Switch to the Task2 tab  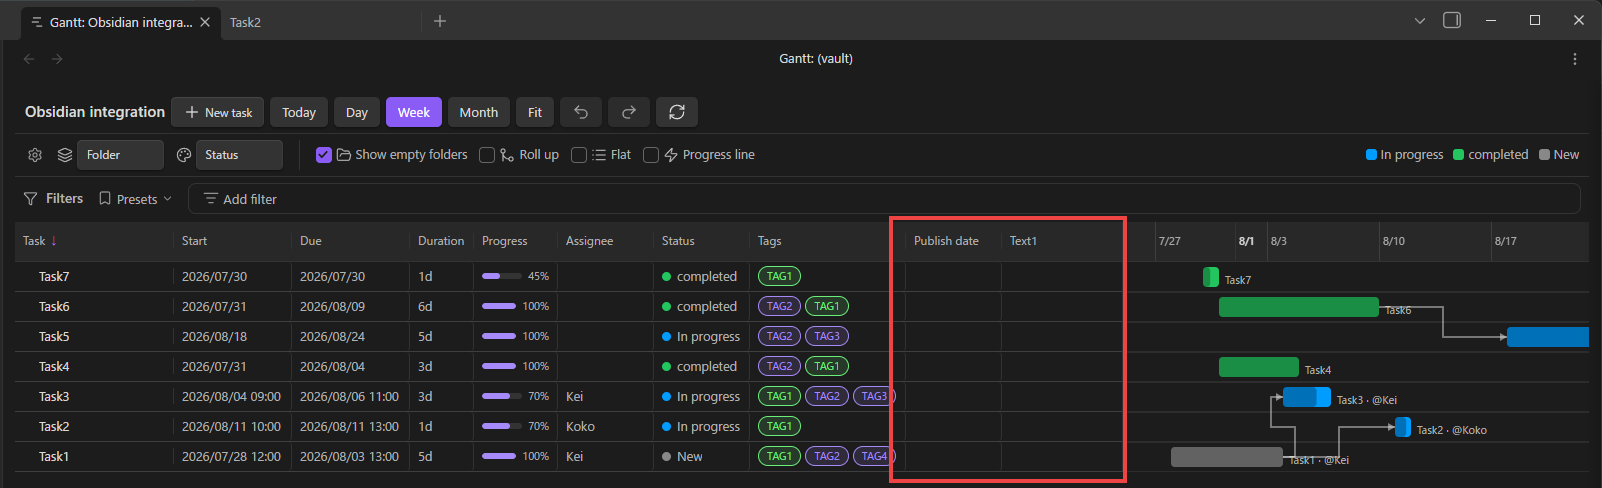point(245,22)
